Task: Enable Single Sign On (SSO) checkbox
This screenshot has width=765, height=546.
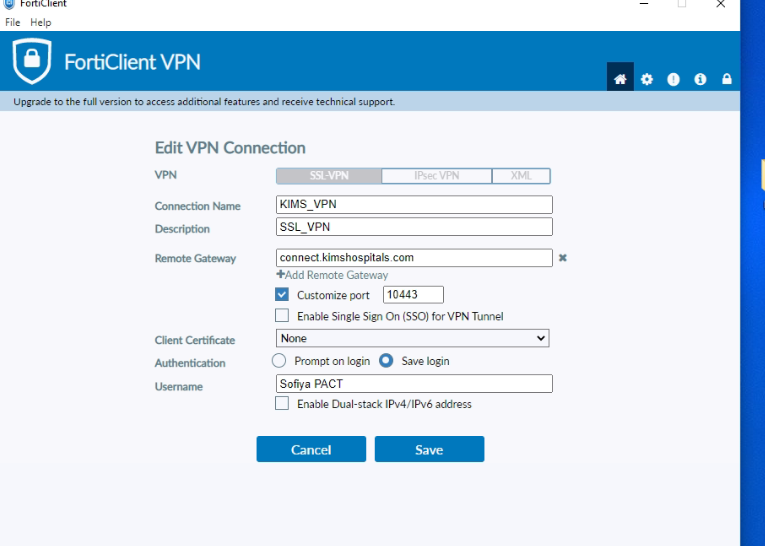Action: click(x=282, y=315)
